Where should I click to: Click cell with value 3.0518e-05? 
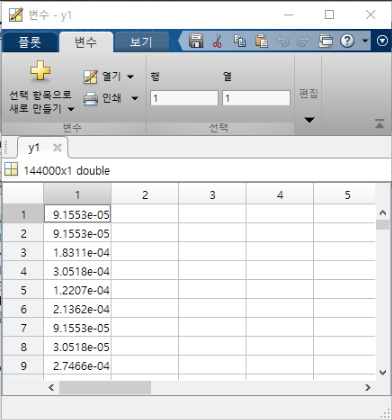point(77,347)
